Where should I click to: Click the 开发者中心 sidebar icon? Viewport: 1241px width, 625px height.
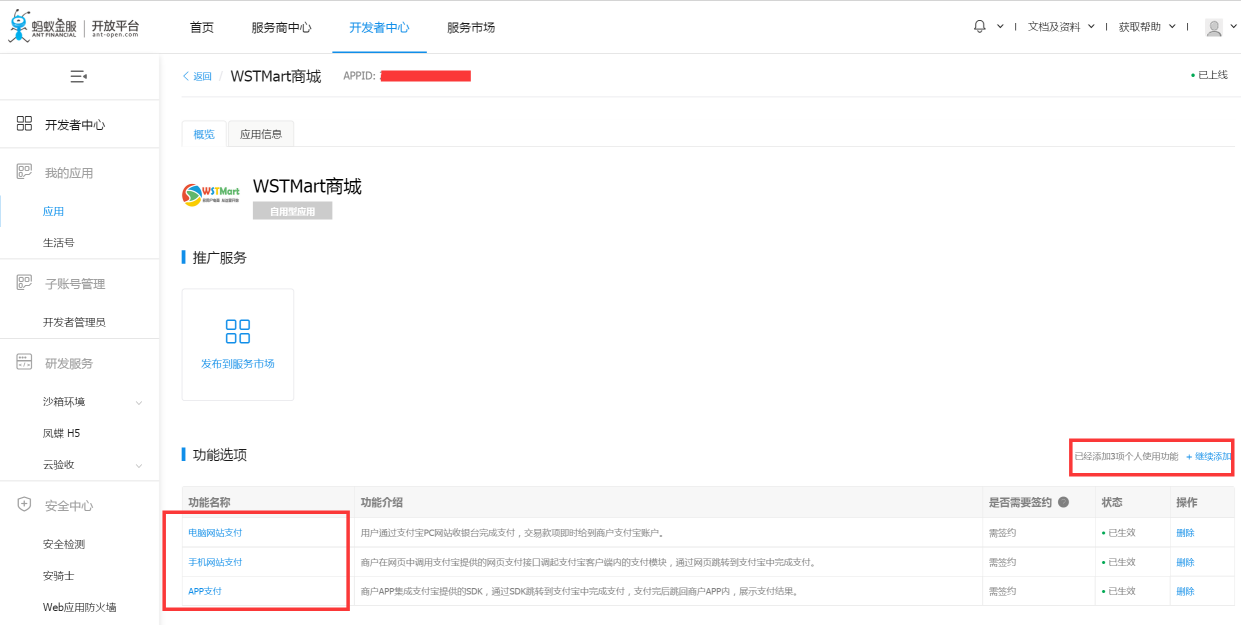point(25,124)
